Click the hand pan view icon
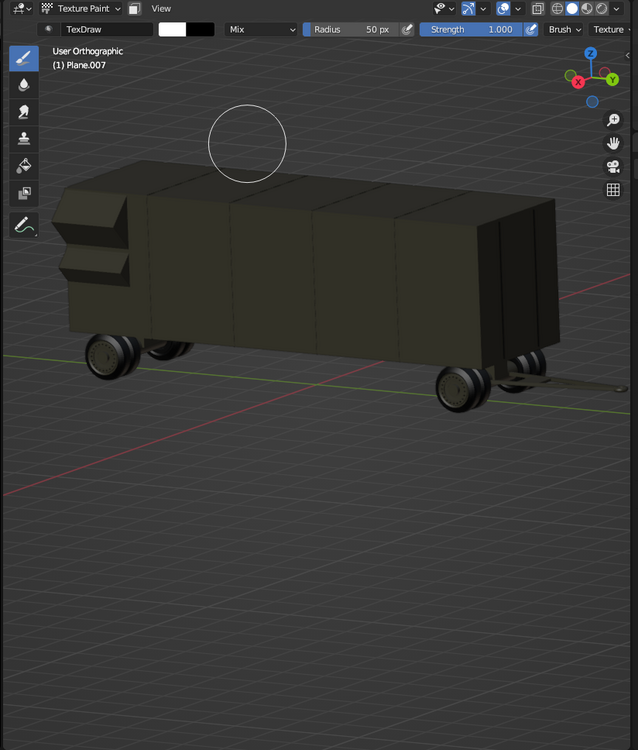The image size is (638, 750). pyautogui.click(x=613, y=143)
